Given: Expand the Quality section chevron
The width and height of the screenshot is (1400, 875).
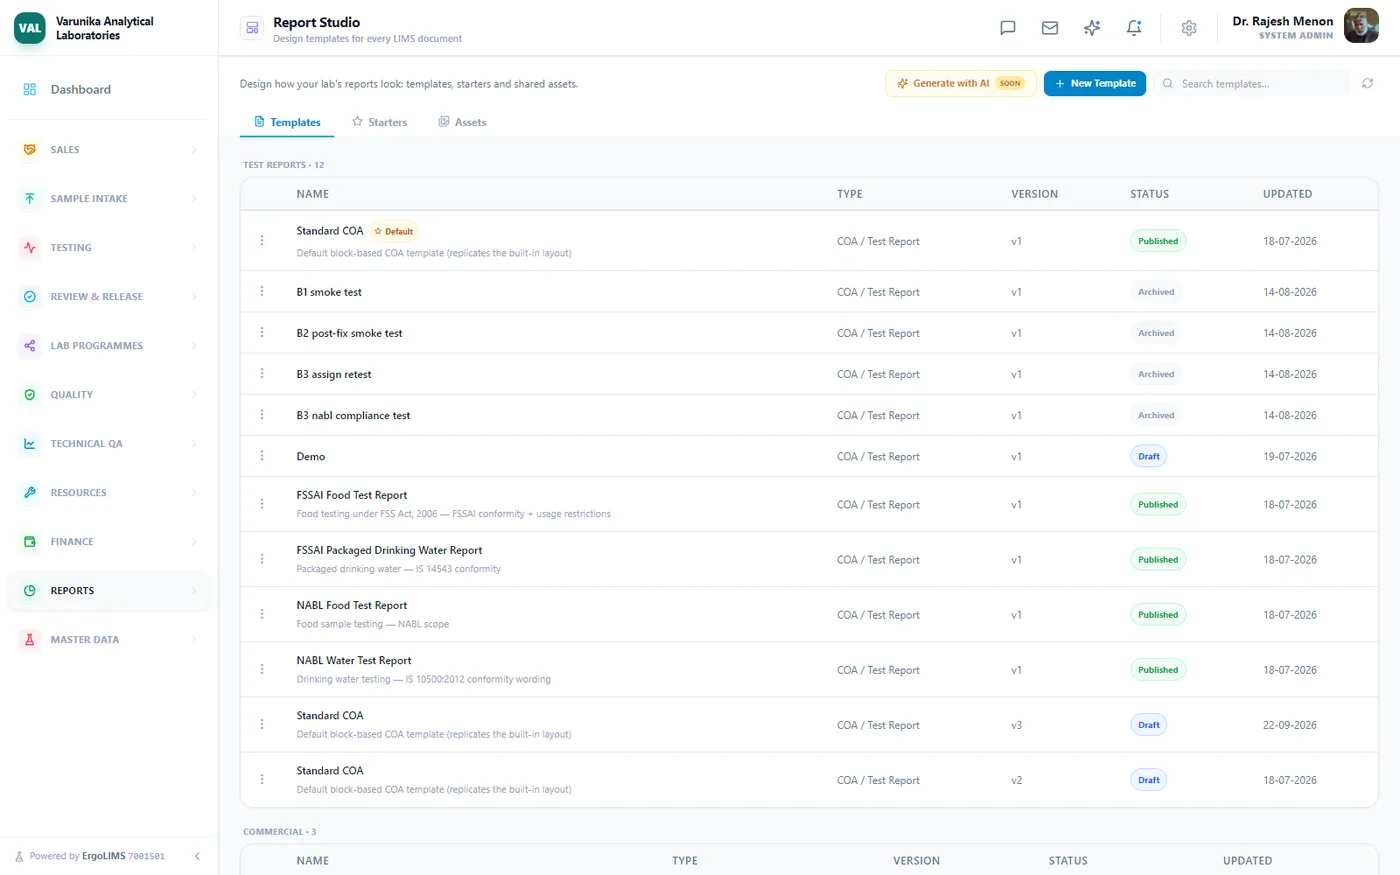Looking at the screenshot, I should [x=194, y=395].
